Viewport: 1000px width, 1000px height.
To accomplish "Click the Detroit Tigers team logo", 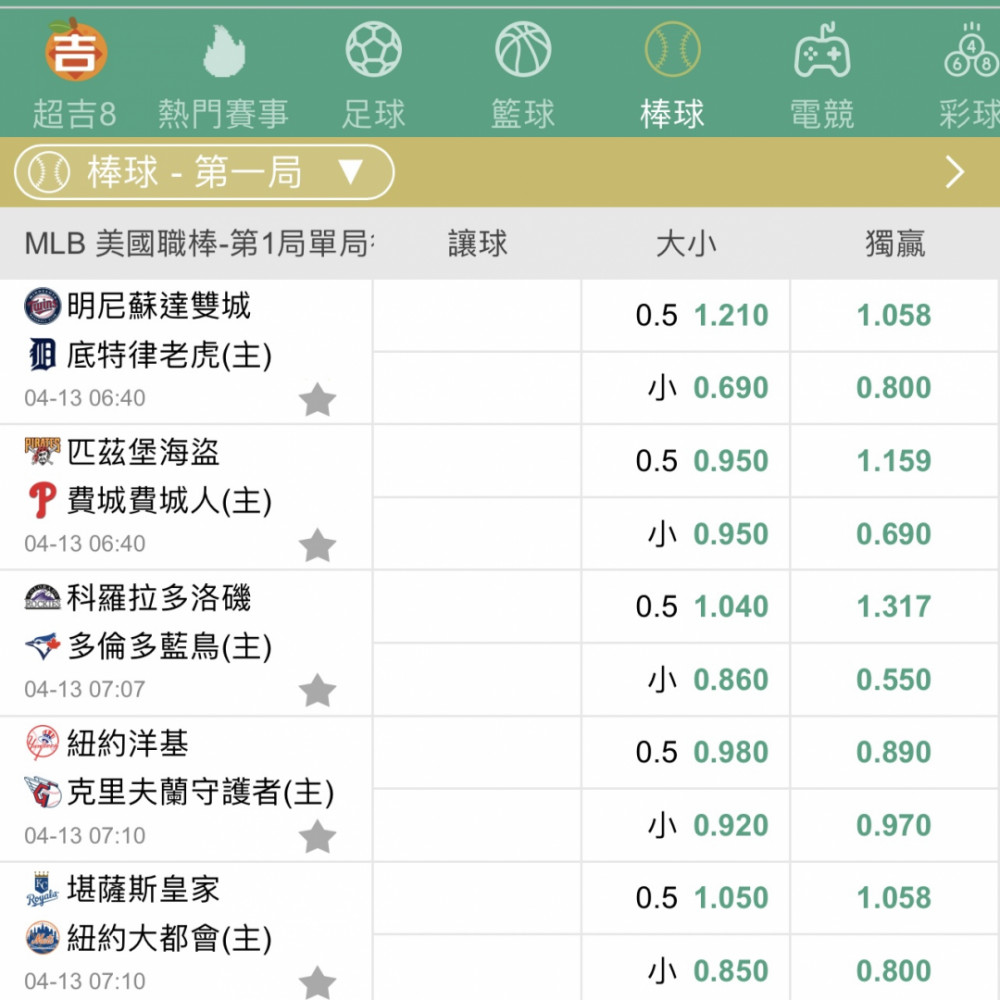I will point(42,355).
